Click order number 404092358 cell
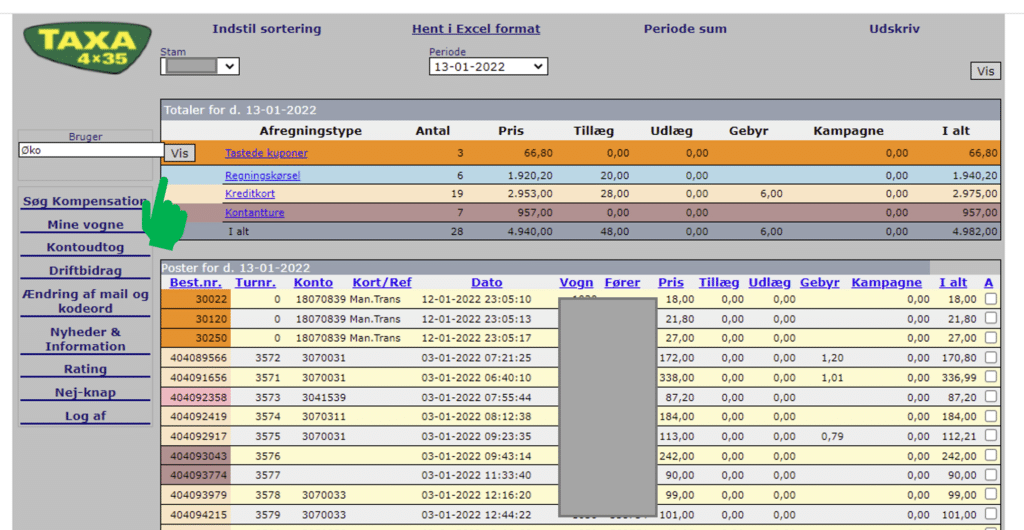This screenshot has width=1024, height=530. (x=196, y=397)
